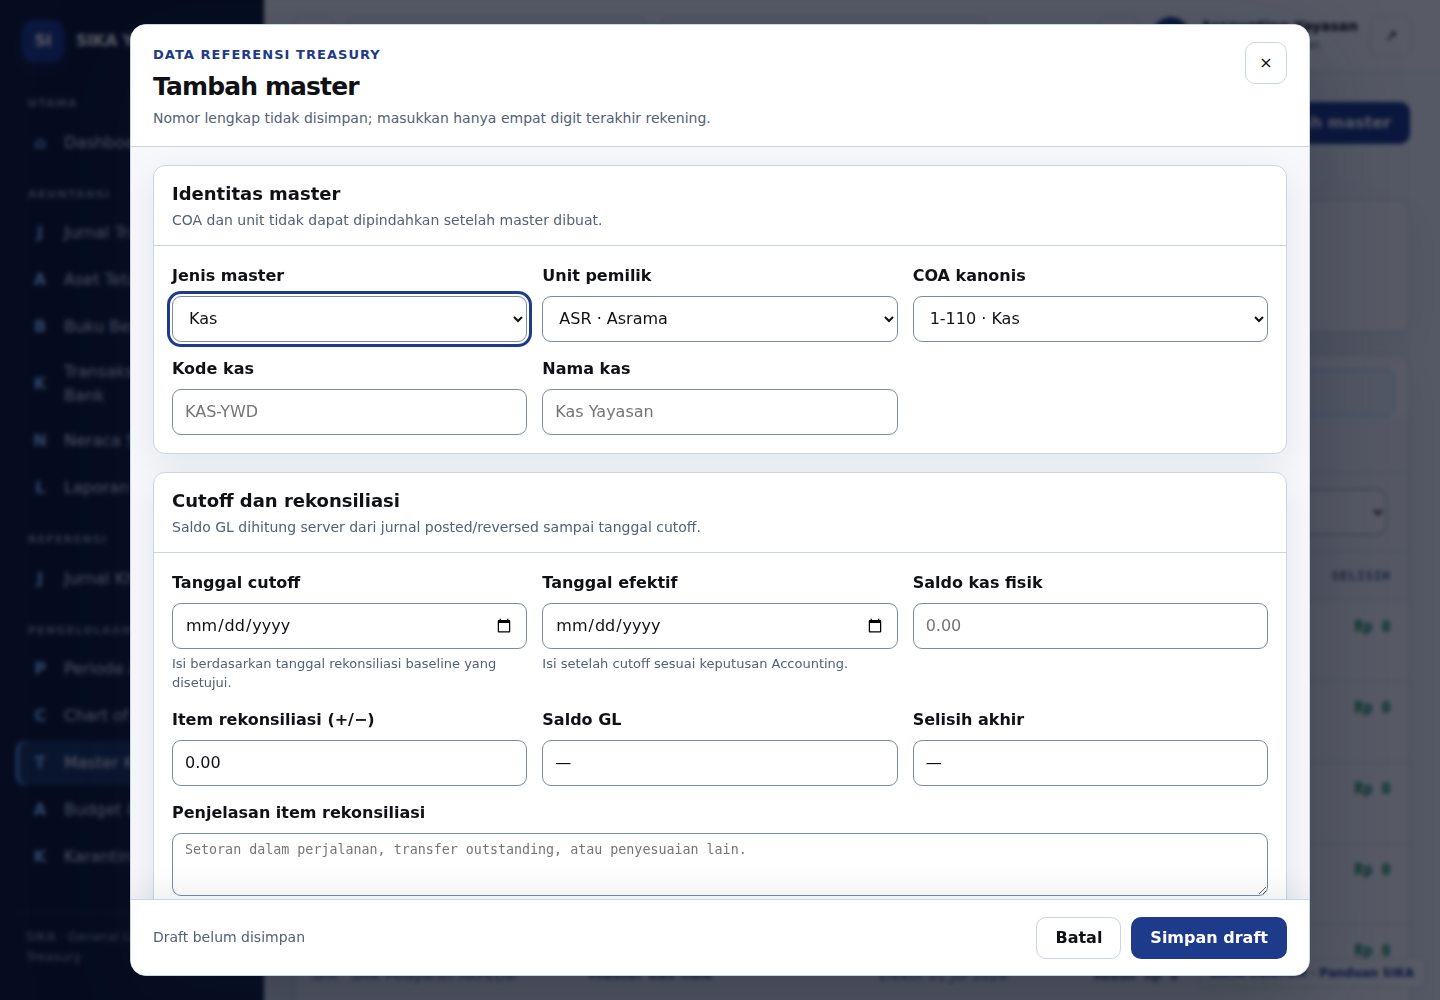Click the 'Tambah master' dialog title
Viewport: 1440px width, 1000px height.
coord(256,86)
